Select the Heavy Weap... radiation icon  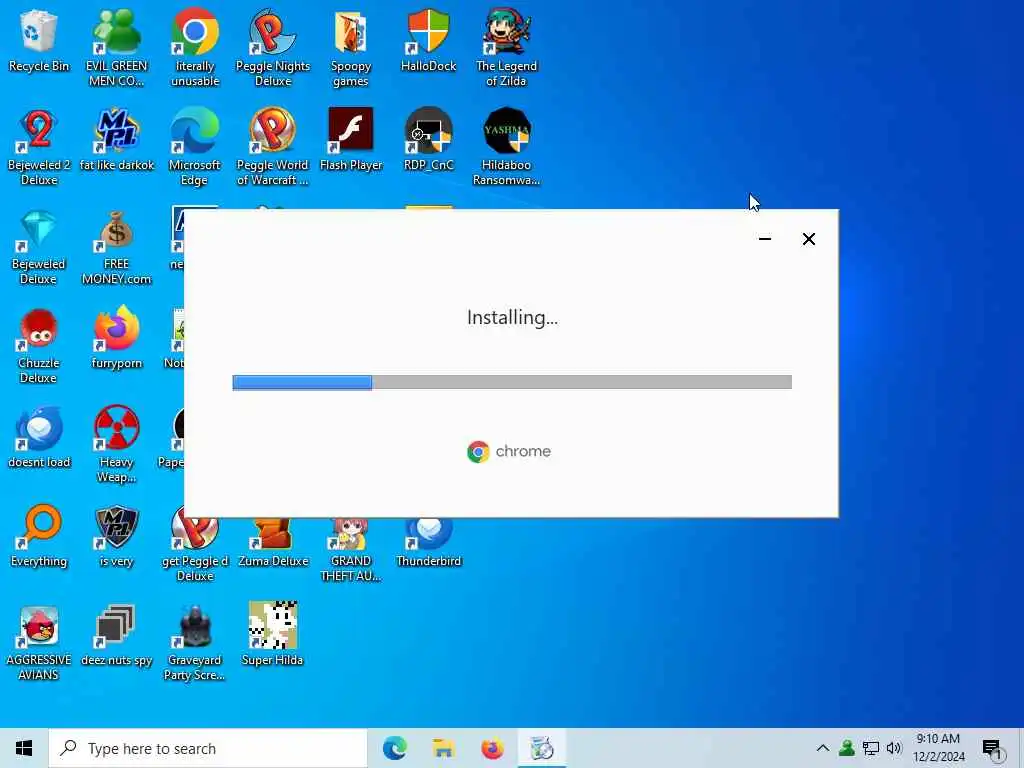pos(116,445)
